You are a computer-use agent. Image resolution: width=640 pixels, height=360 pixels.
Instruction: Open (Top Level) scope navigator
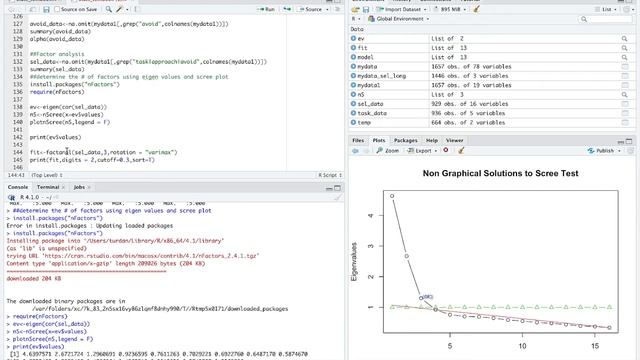click(x=47, y=175)
